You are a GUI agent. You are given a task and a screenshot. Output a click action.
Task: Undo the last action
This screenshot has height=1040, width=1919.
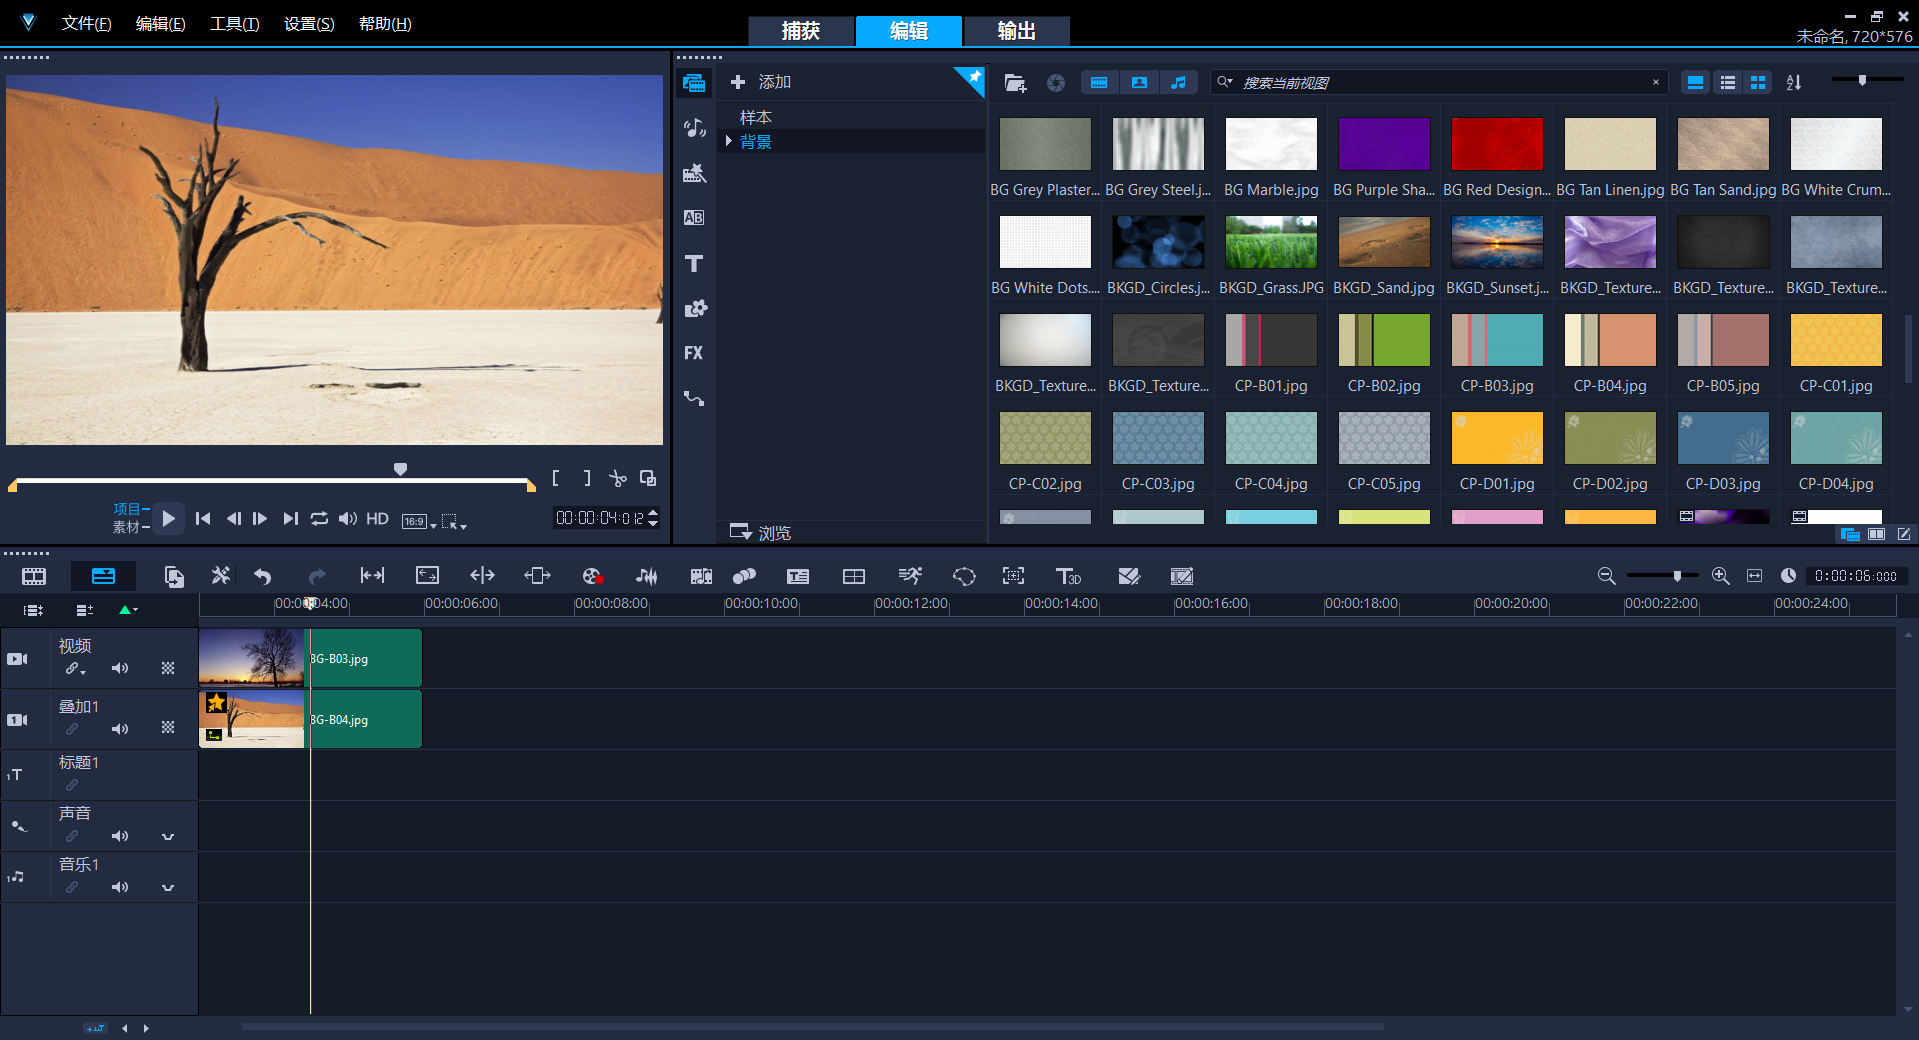[x=263, y=576]
